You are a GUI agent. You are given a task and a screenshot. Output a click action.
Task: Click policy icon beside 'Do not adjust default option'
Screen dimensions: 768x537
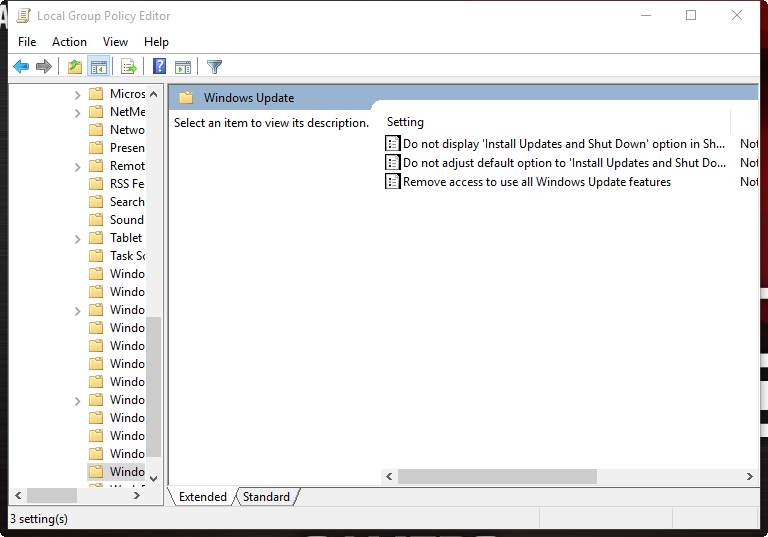[x=392, y=162]
